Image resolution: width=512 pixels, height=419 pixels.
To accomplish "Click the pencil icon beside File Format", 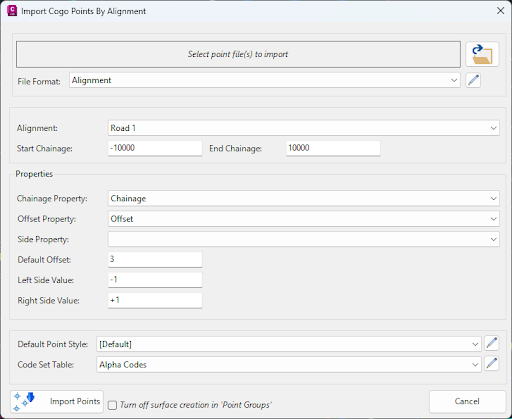I will 473,80.
